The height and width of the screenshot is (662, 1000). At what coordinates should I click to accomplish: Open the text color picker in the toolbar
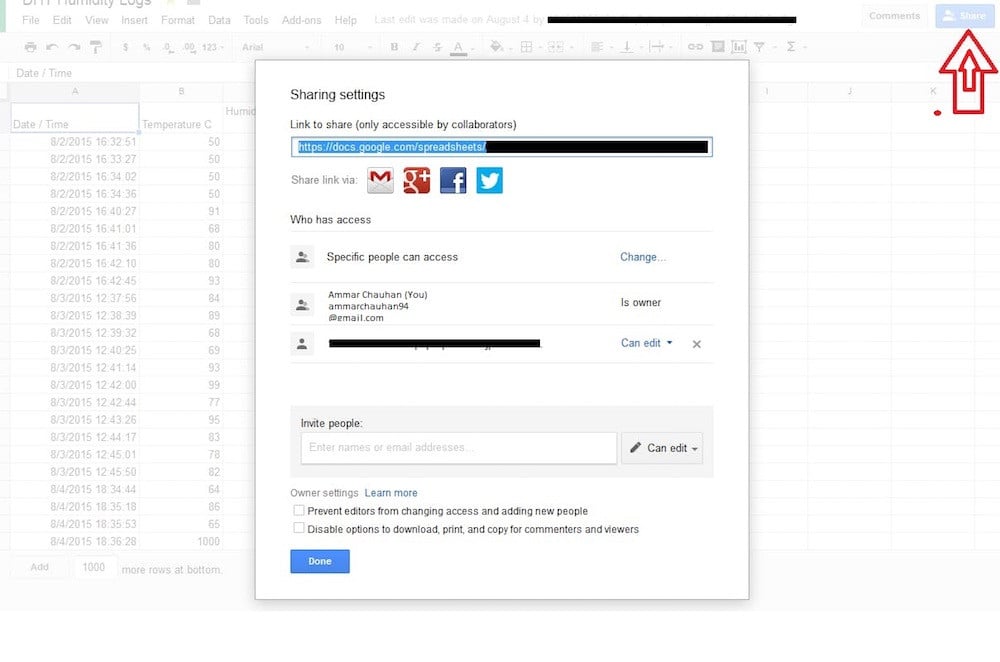(x=458, y=47)
